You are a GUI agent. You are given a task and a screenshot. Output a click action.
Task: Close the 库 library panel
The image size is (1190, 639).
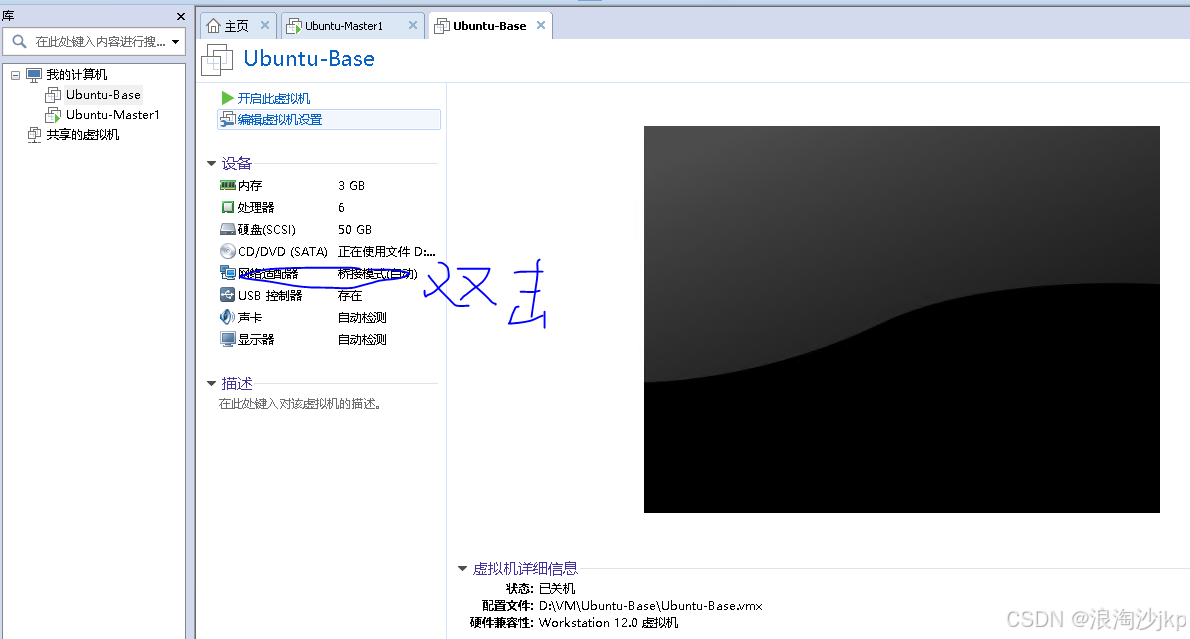point(181,16)
